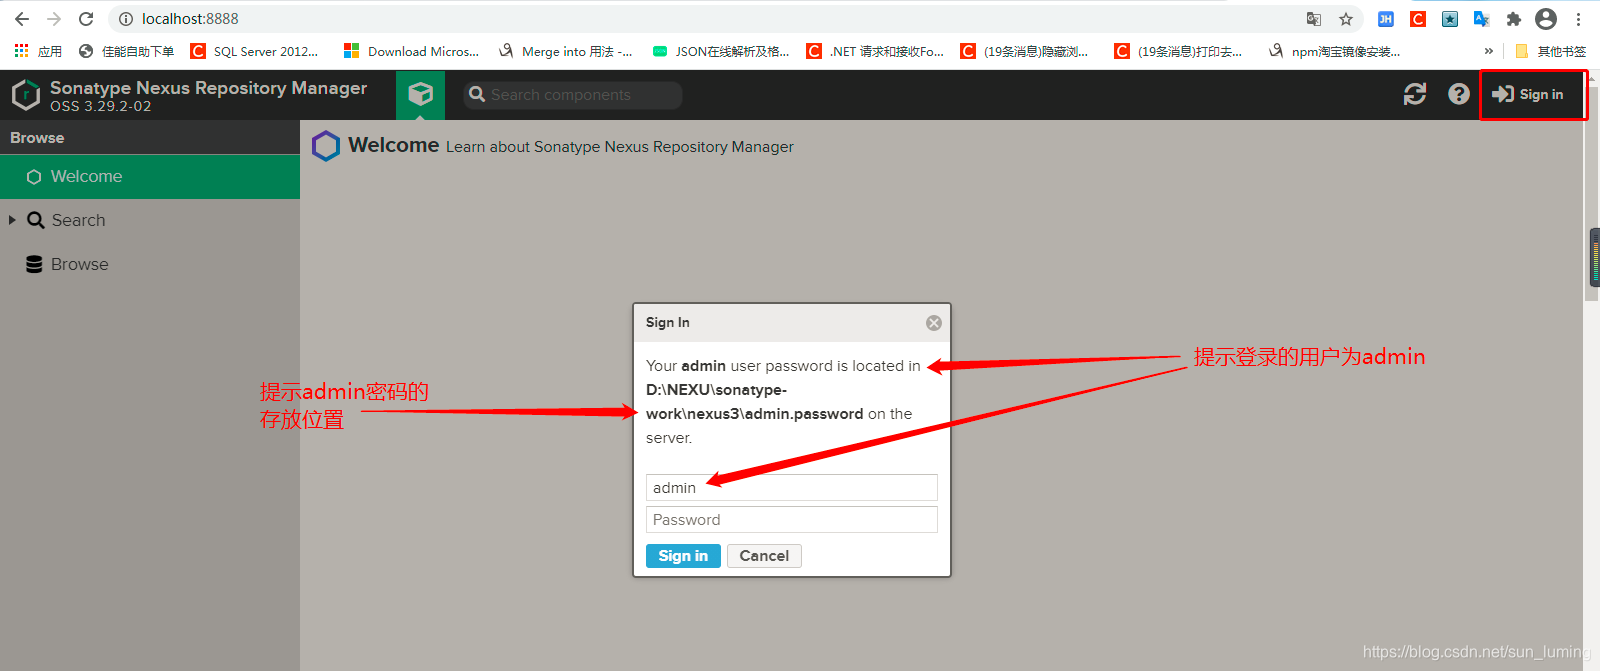Click the green Browse cube icon in header
The height and width of the screenshot is (671, 1600).
[421, 95]
